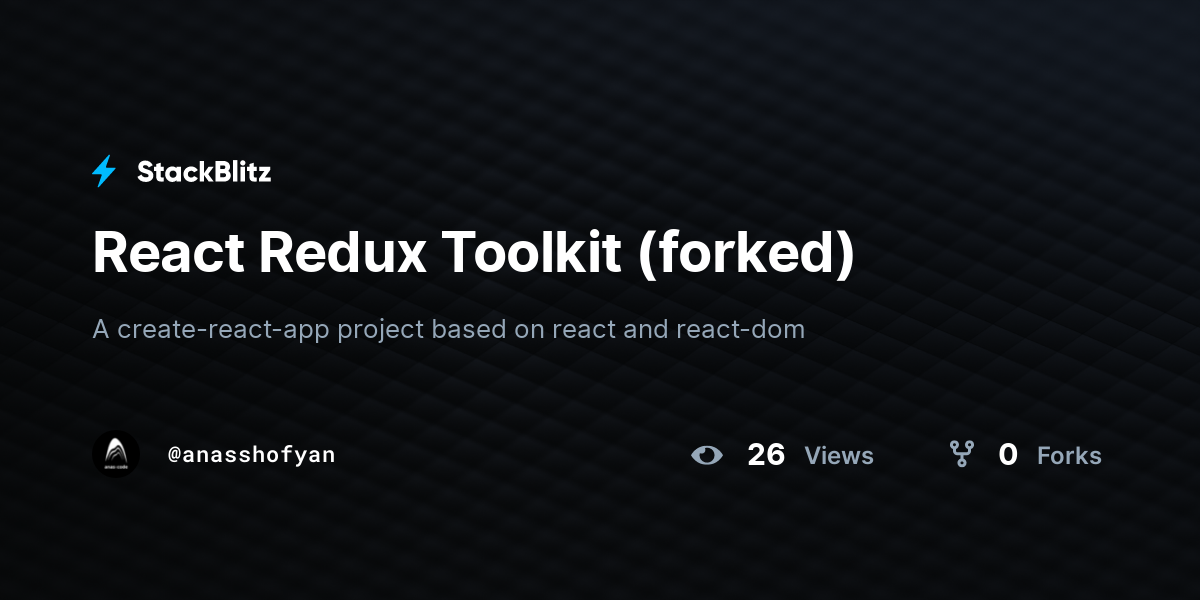Screen dimensions: 1200x600
Task: Click the Views label
Action: click(x=839, y=456)
